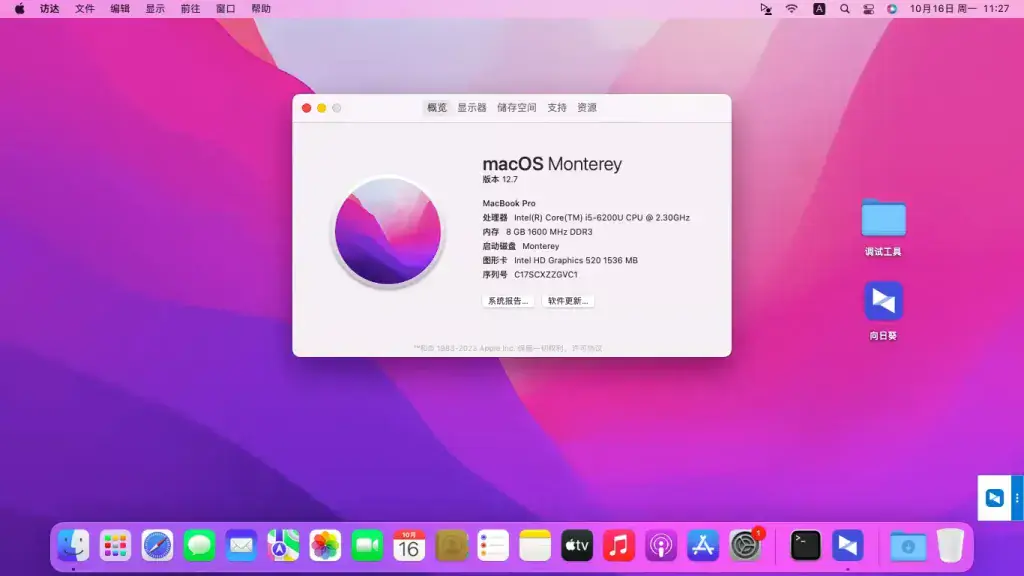Open Trash in the Dock
This screenshot has height=576, width=1024.
tap(950, 545)
